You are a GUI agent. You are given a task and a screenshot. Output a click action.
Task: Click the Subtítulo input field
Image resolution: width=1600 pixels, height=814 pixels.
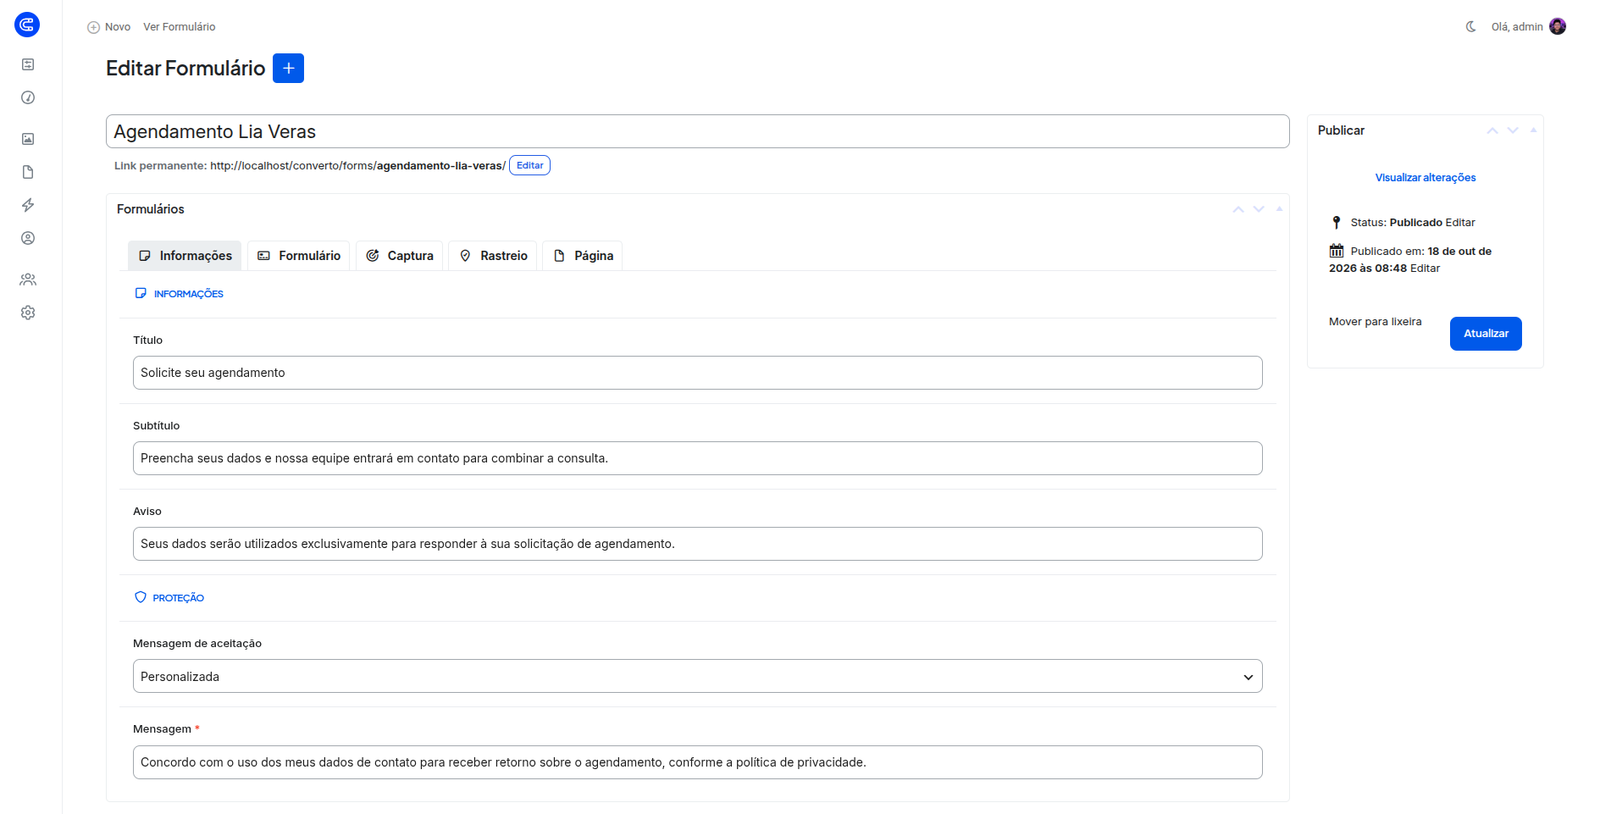697,458
